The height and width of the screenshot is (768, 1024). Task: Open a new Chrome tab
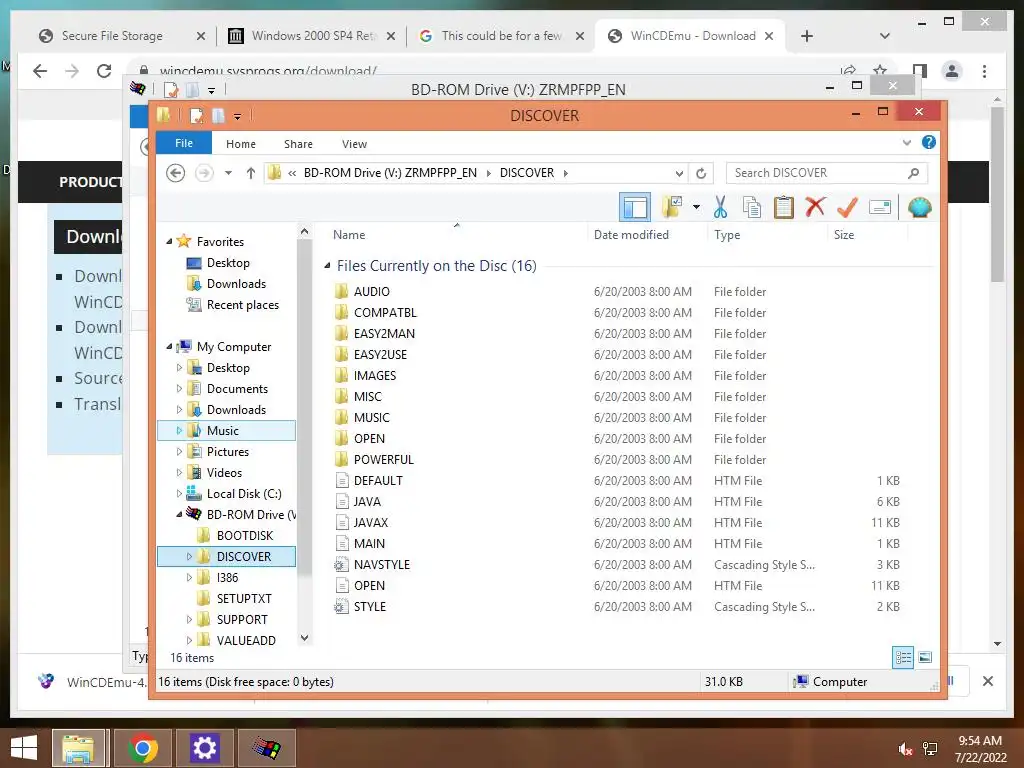point(807,36)
